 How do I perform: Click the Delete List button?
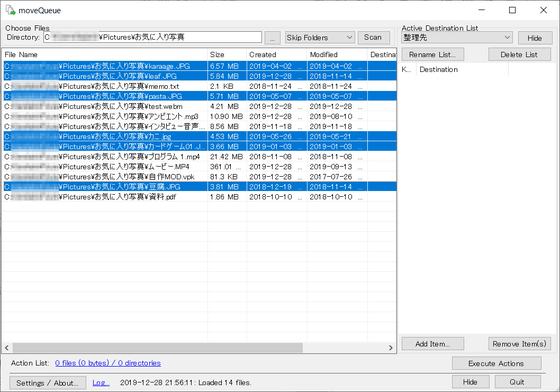tap(519, 55)
